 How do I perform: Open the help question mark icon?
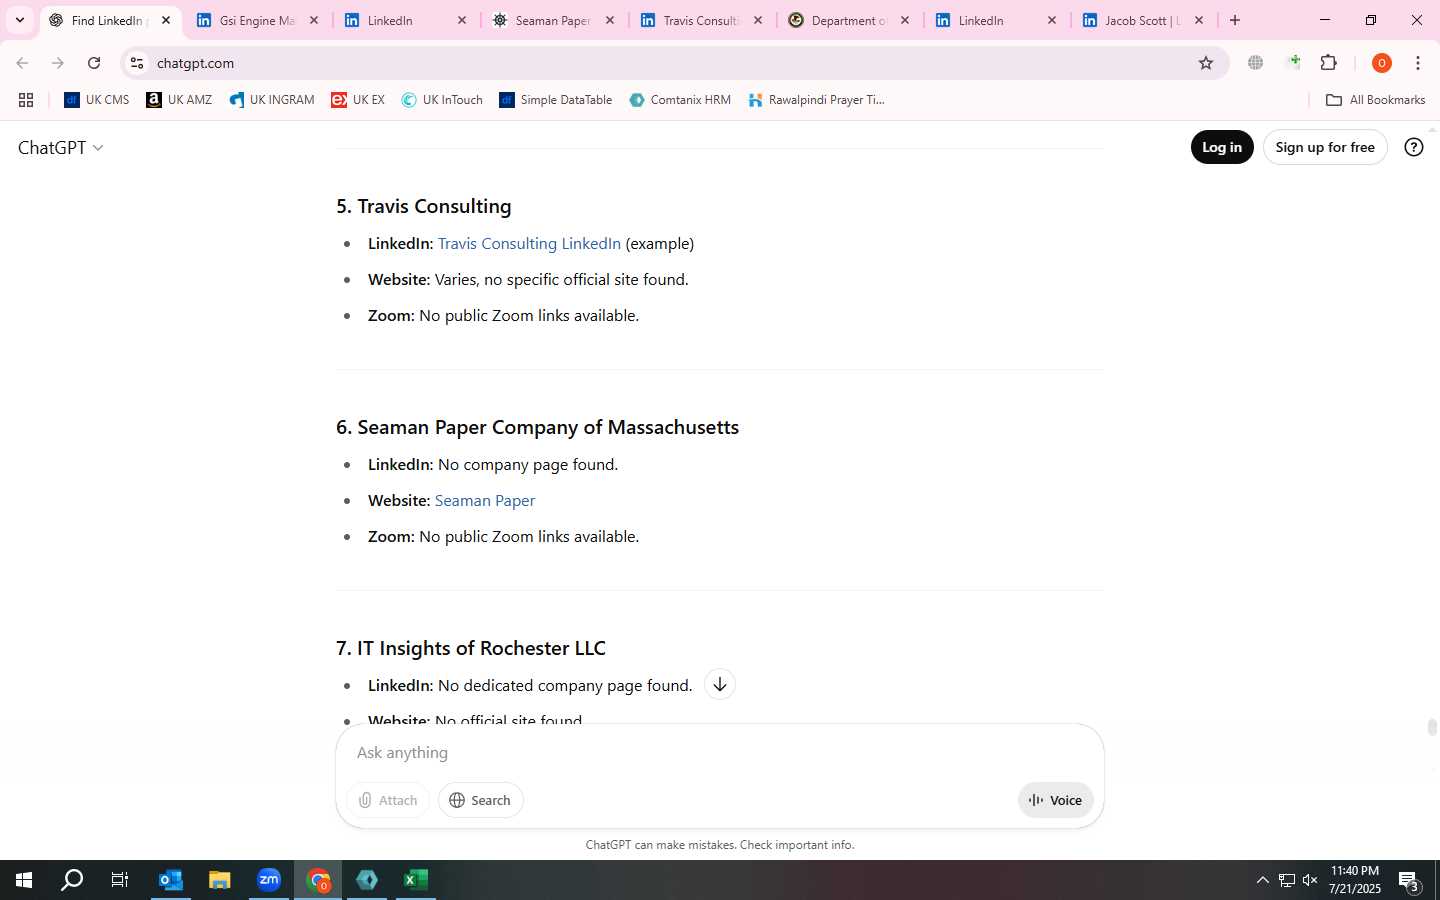1414,147
